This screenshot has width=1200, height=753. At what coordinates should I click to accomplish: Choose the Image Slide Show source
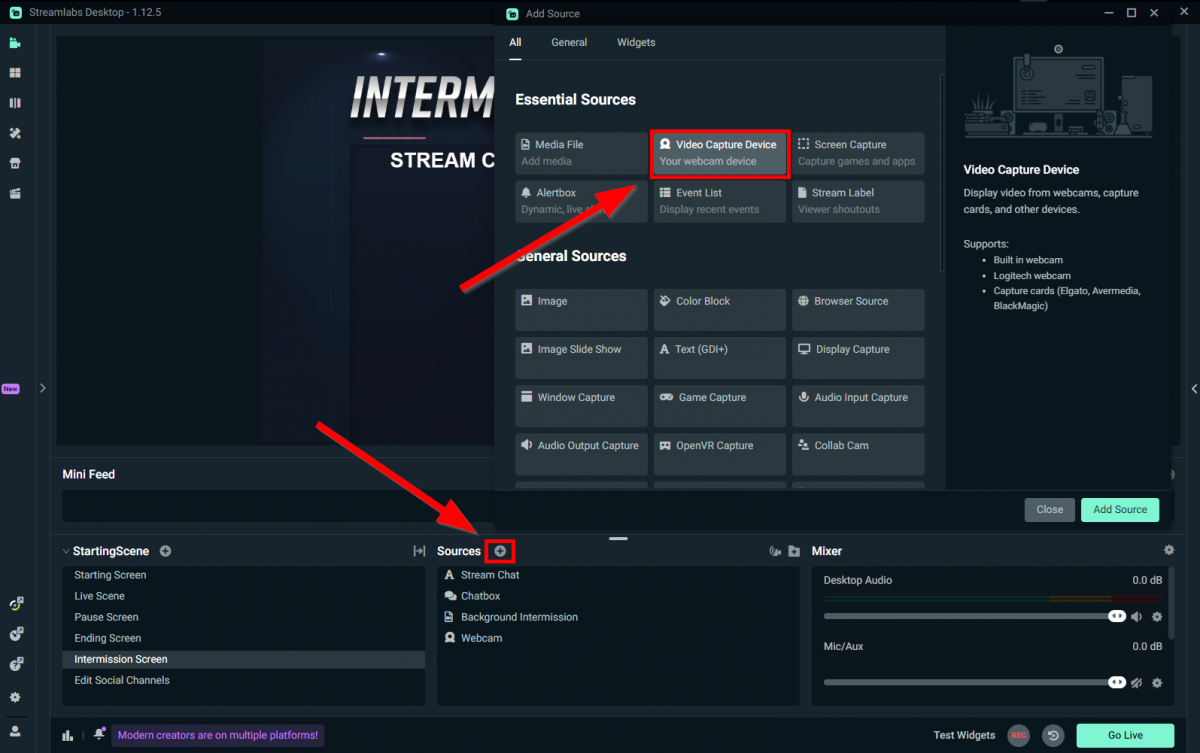click(582, 358)
